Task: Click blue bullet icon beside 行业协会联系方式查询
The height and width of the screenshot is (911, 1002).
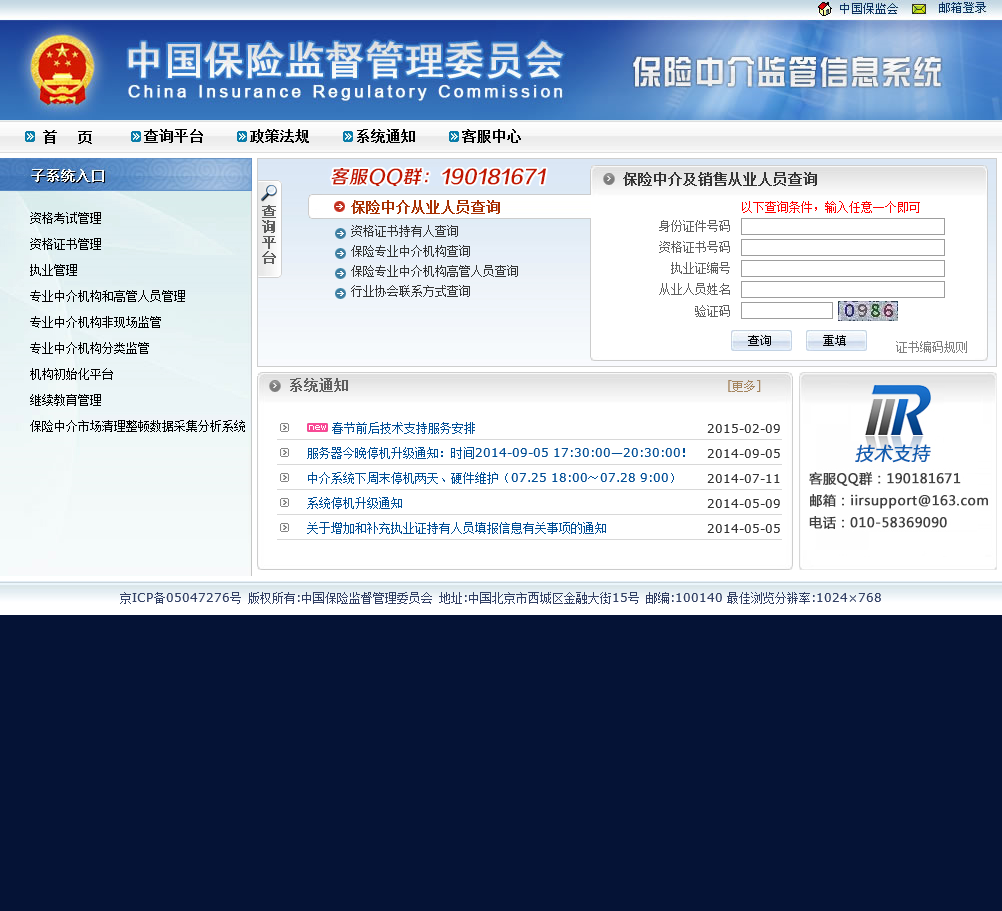Action: pos(341,293)
